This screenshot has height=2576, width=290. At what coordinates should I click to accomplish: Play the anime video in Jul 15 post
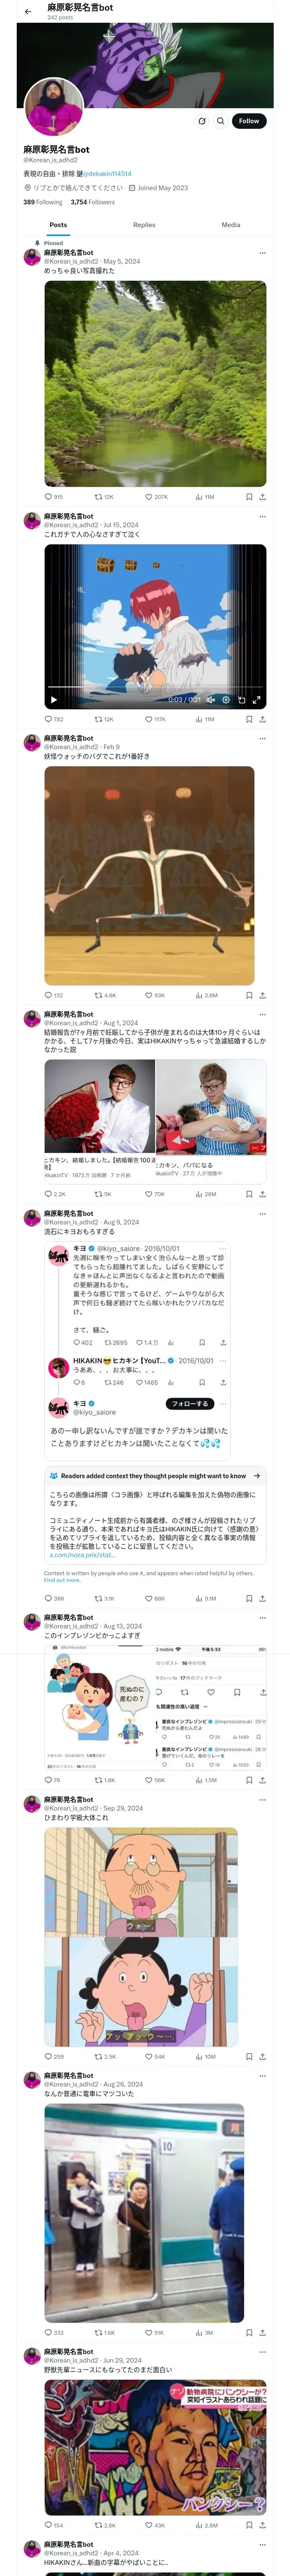[x=54, y=700]
